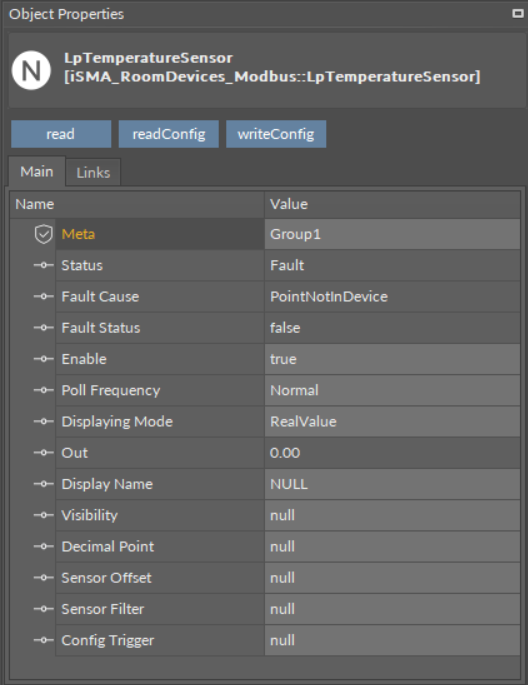This screenshot has width=528, height=685.
Task: Edit the Display Name NULL field
Action: point(392,484)
